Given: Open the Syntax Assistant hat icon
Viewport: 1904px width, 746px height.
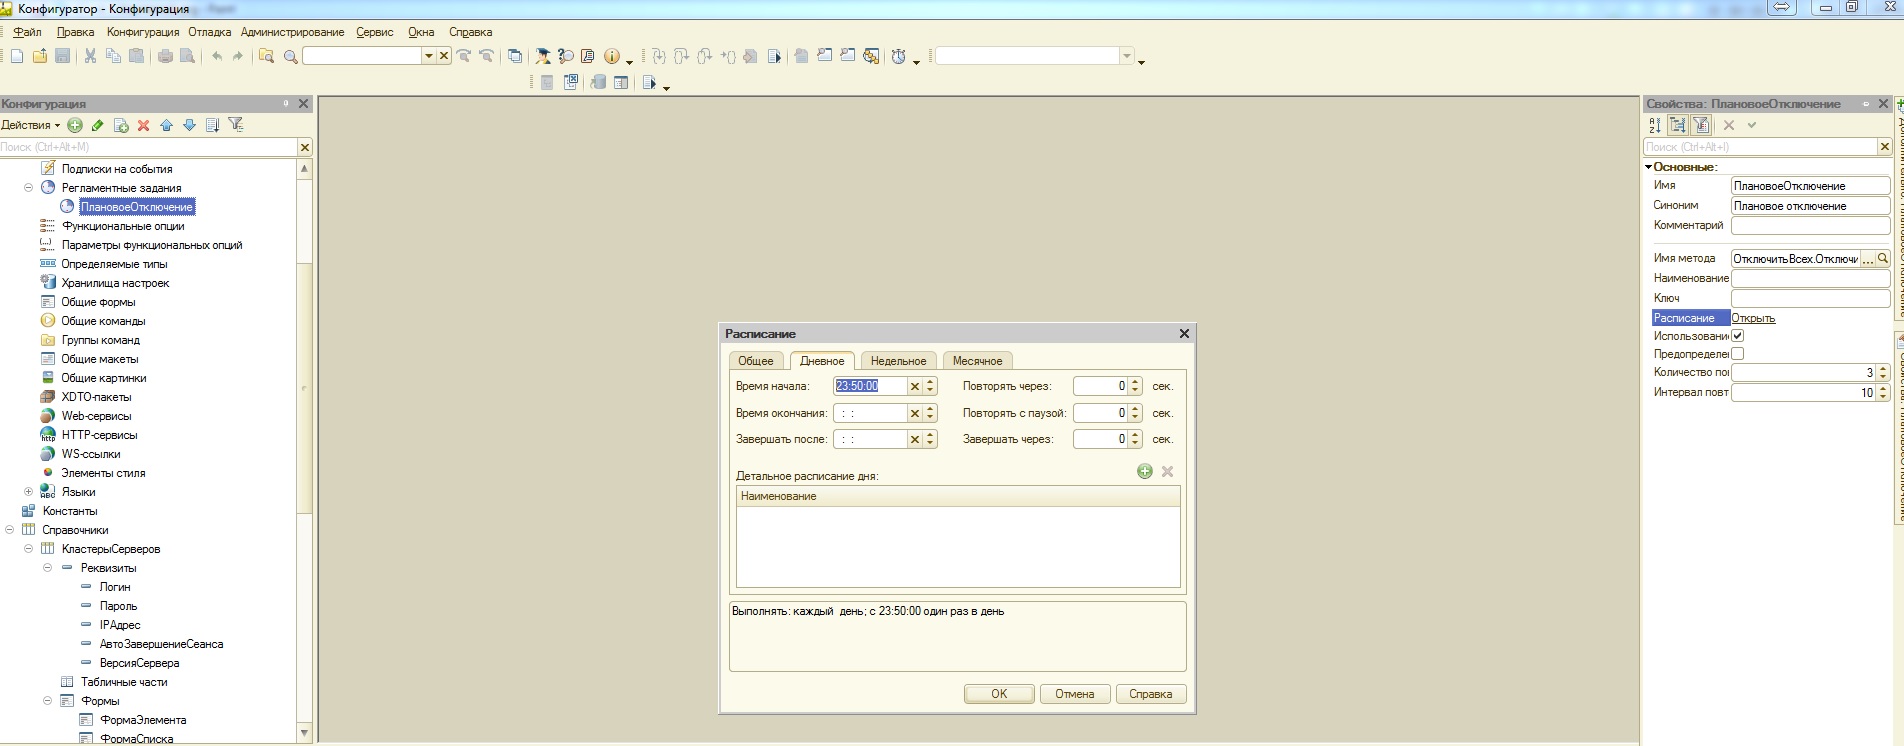Looking at the screenshot, I should [x=542, y=56].
